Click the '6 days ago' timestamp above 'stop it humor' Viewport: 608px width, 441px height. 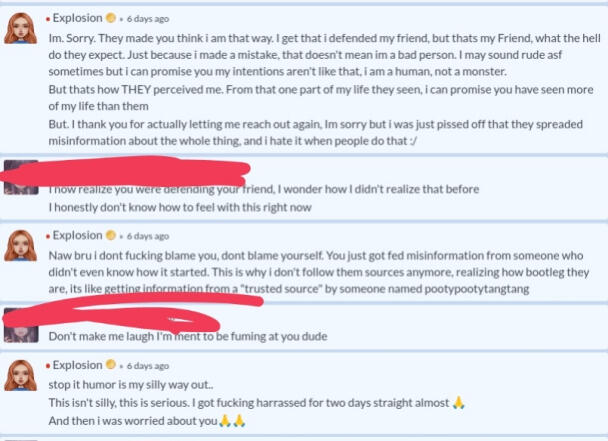point(148,367)
